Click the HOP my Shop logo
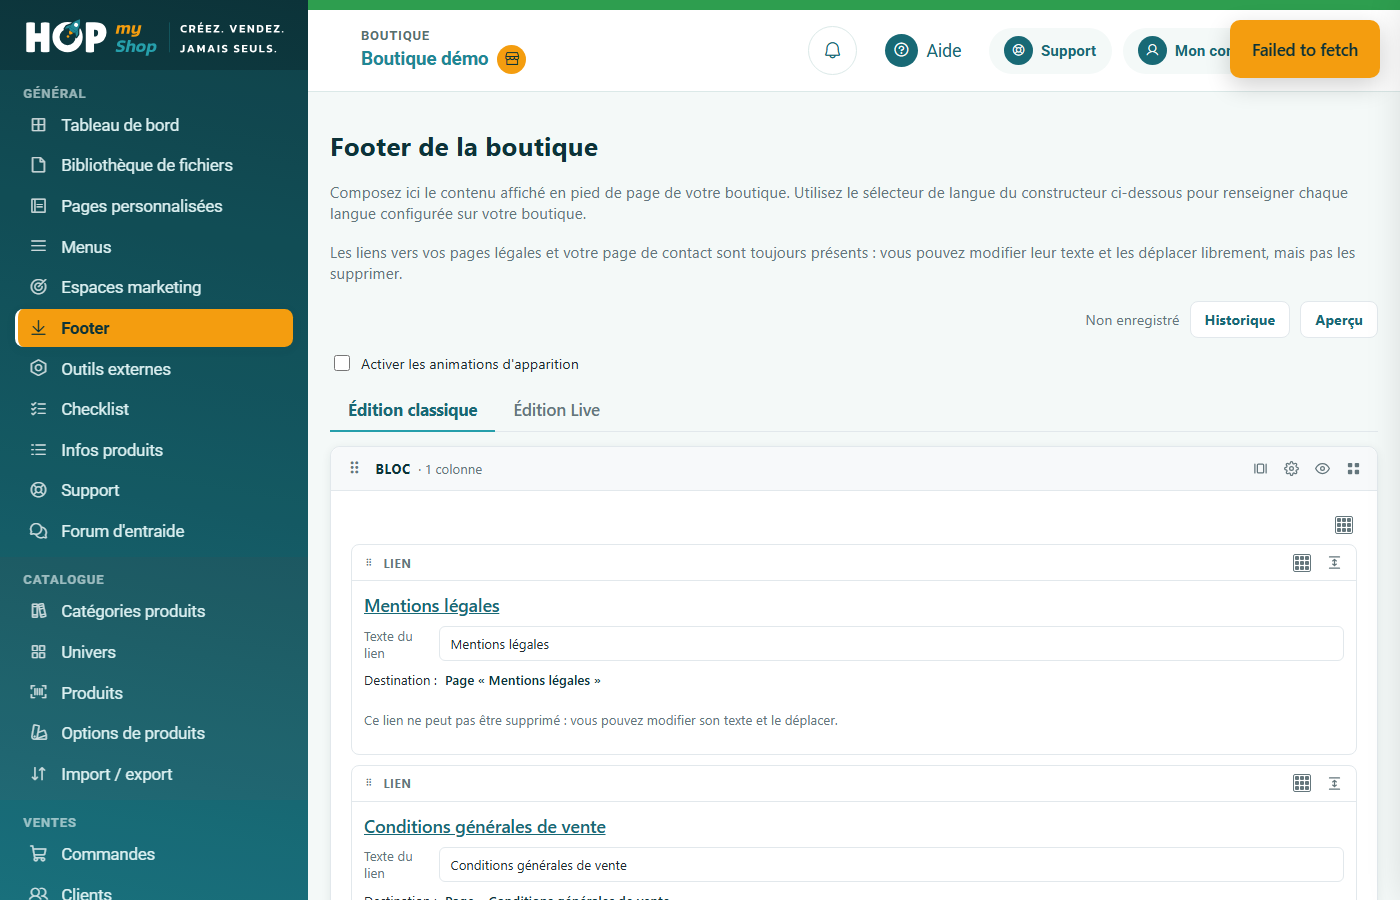This screenshot has height=900, width=1400. pos(91,38)
